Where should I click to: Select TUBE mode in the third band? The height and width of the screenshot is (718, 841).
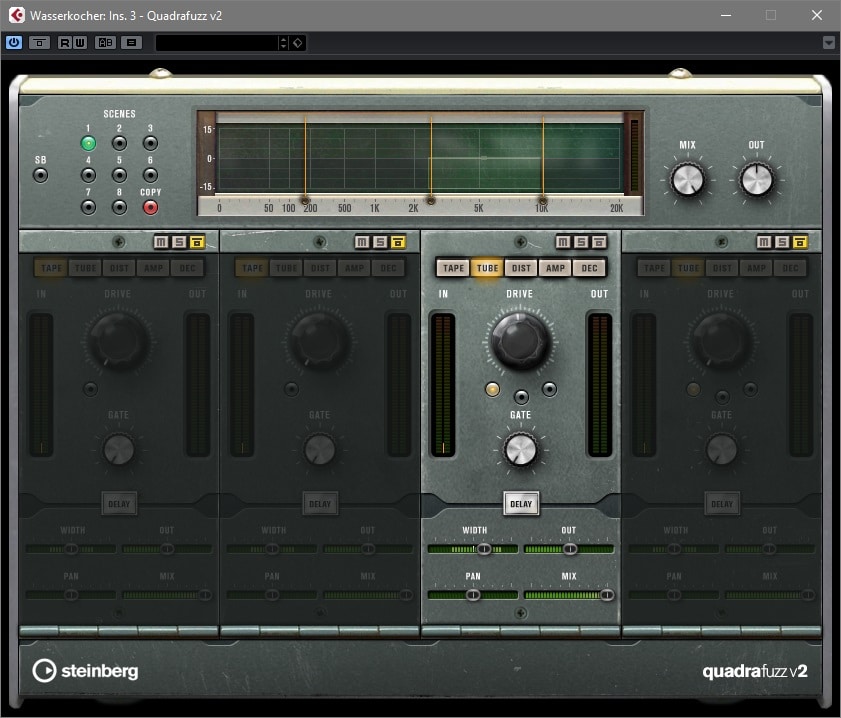point(487,268)
